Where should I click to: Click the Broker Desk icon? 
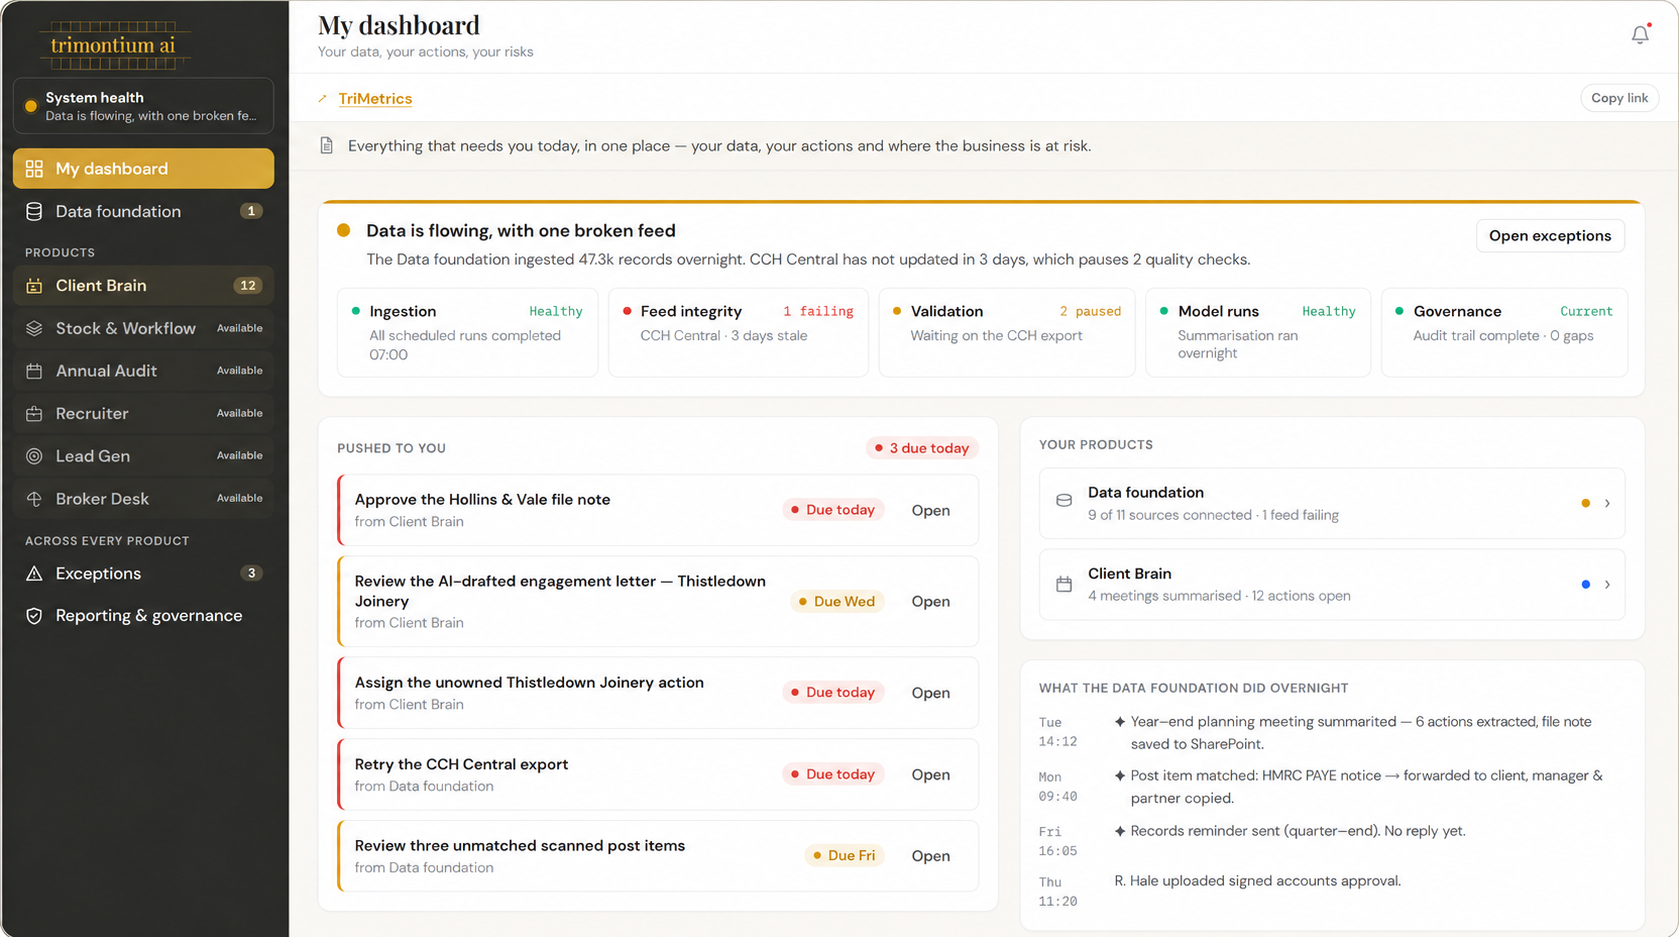34,498
